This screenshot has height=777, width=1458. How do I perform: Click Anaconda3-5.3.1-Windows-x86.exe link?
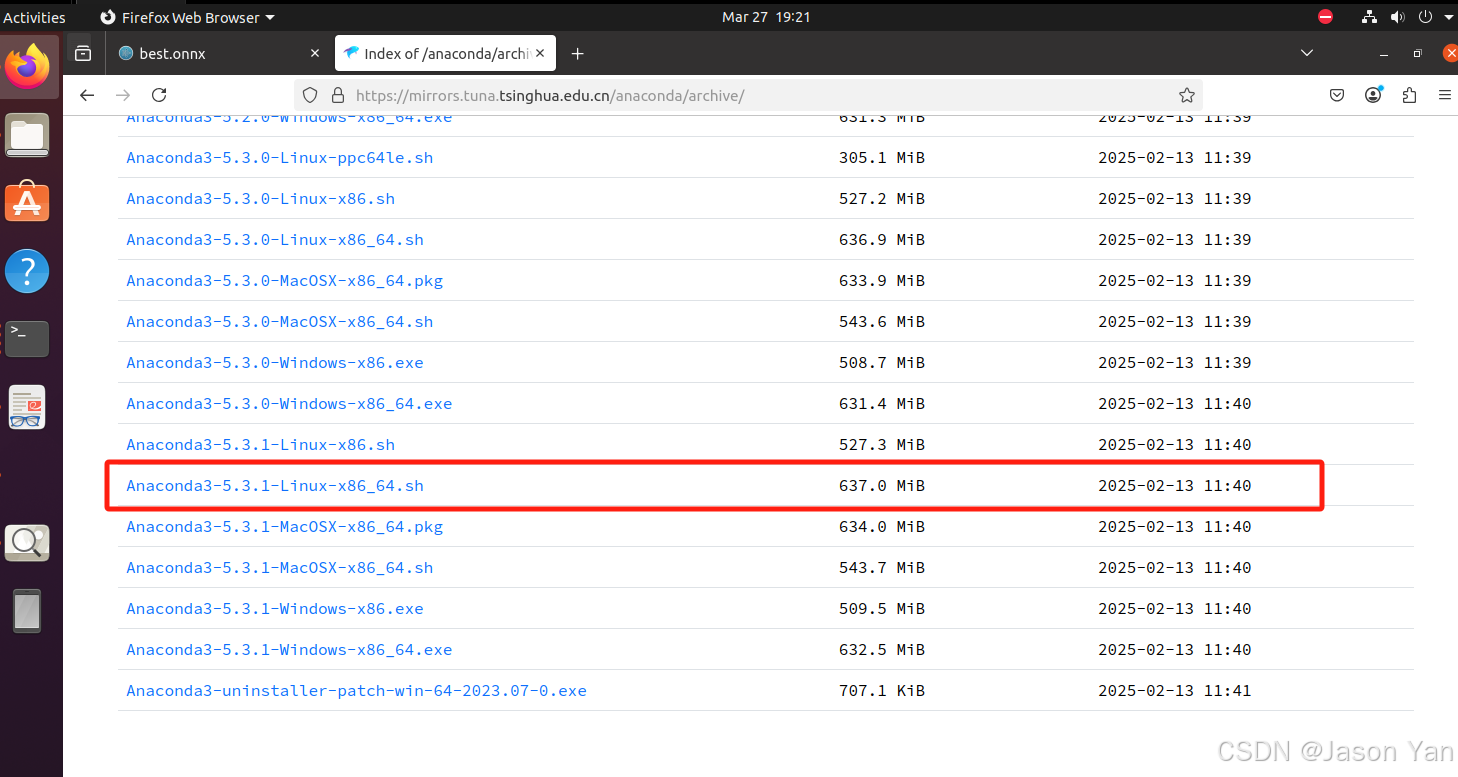[x=275, y=609]
